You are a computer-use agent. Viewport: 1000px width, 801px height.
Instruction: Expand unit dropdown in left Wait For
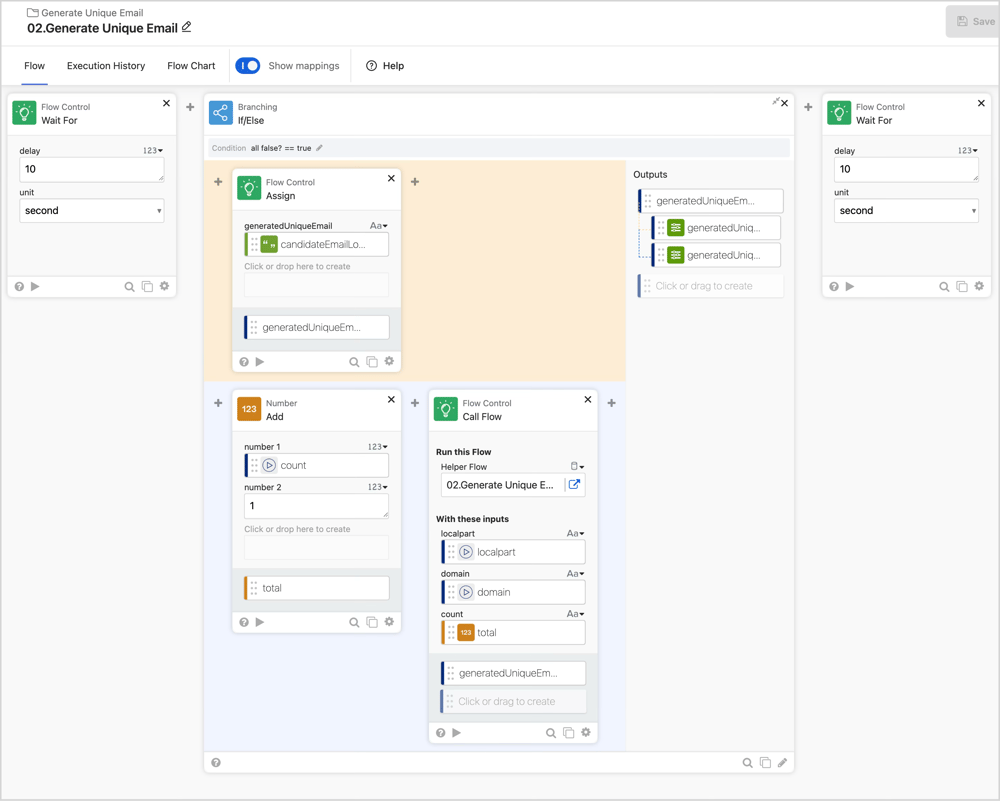pos(91,211)
